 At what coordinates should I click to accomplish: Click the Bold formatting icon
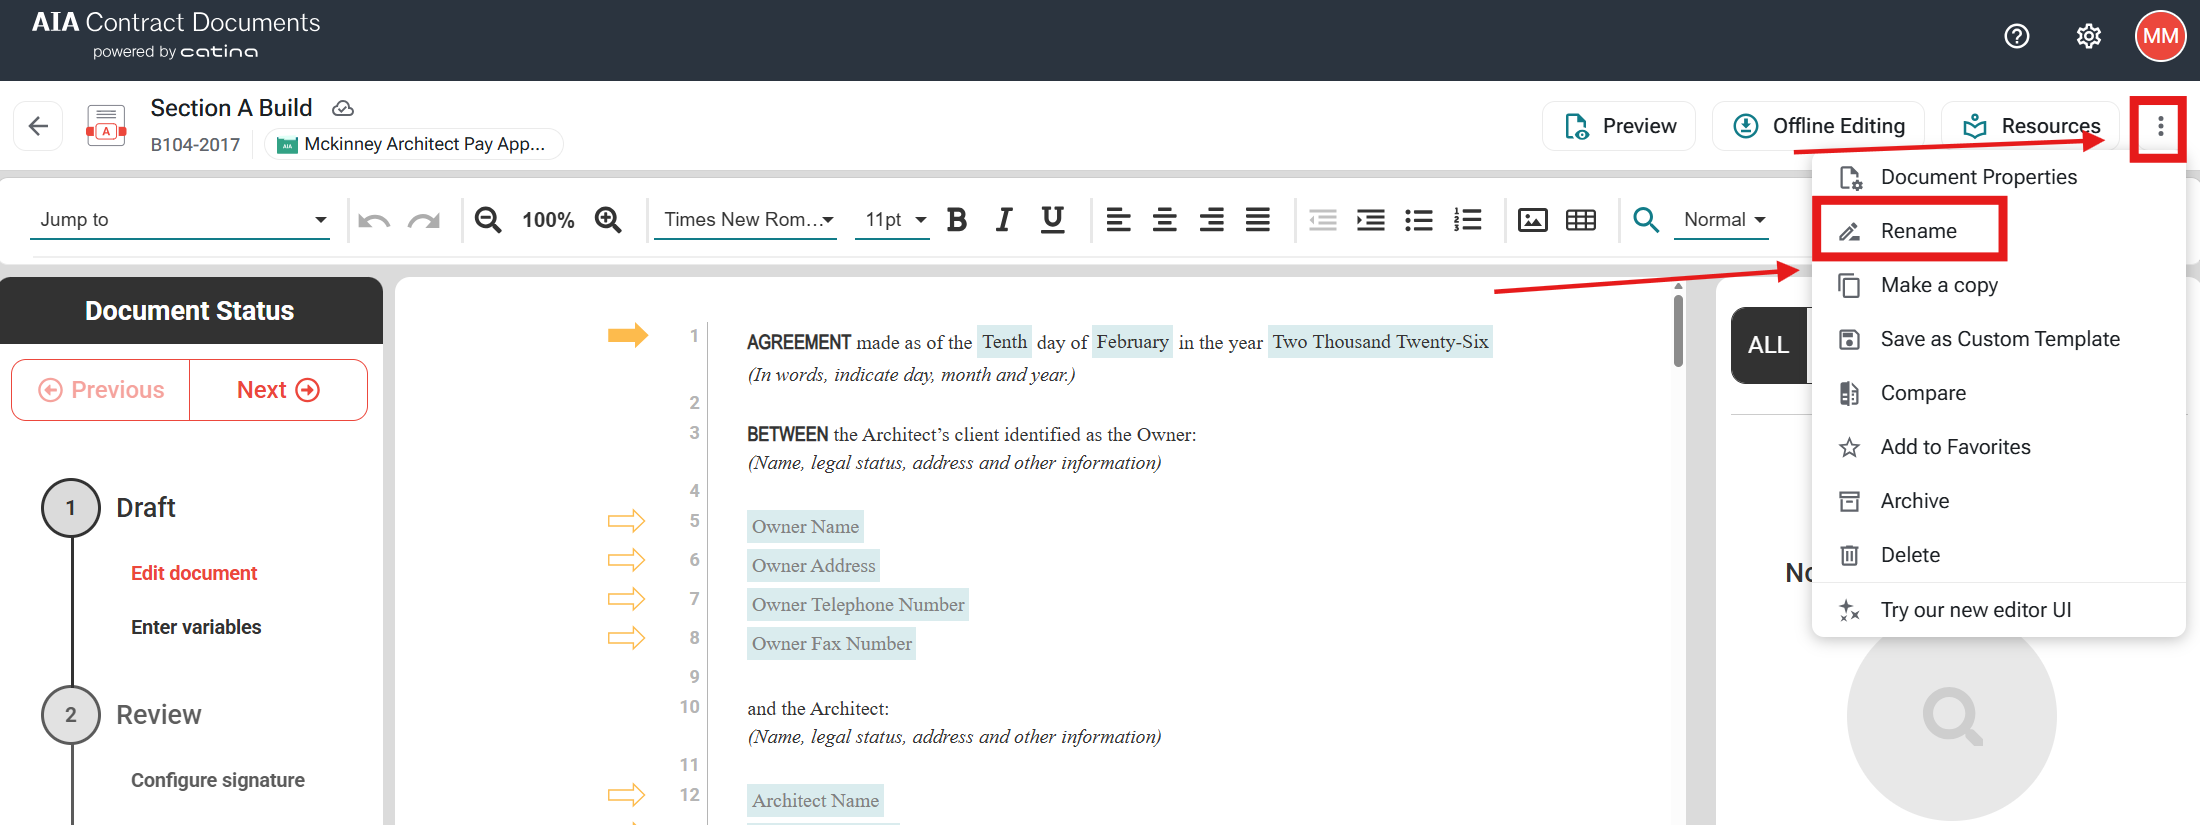[956, 220]
